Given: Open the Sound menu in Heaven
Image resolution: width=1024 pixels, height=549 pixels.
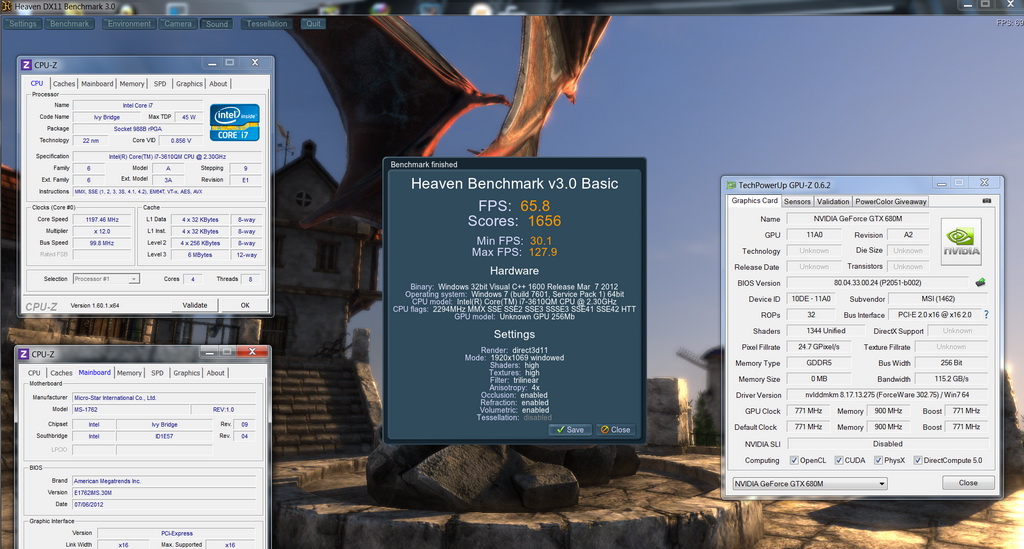Looking at the screenshot, I should 217,24.
